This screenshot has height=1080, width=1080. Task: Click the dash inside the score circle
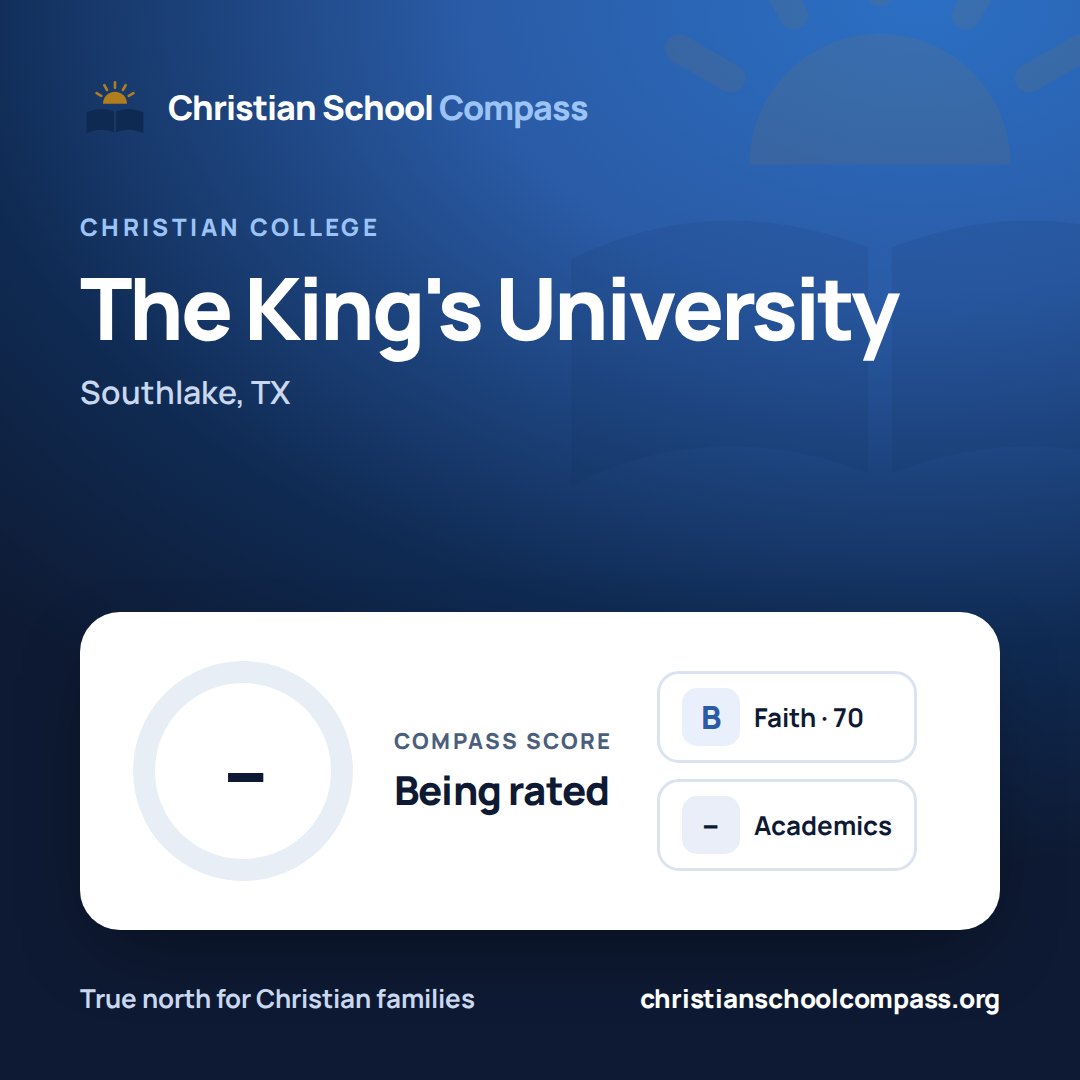(x=245, y=778)
